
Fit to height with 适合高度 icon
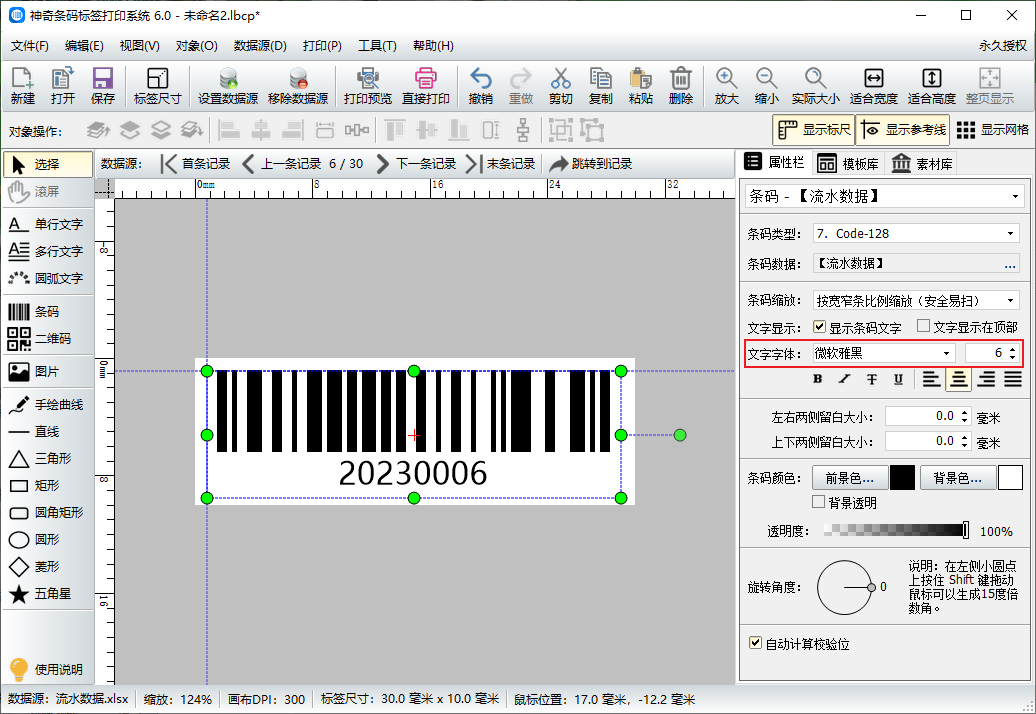(932, 86)
